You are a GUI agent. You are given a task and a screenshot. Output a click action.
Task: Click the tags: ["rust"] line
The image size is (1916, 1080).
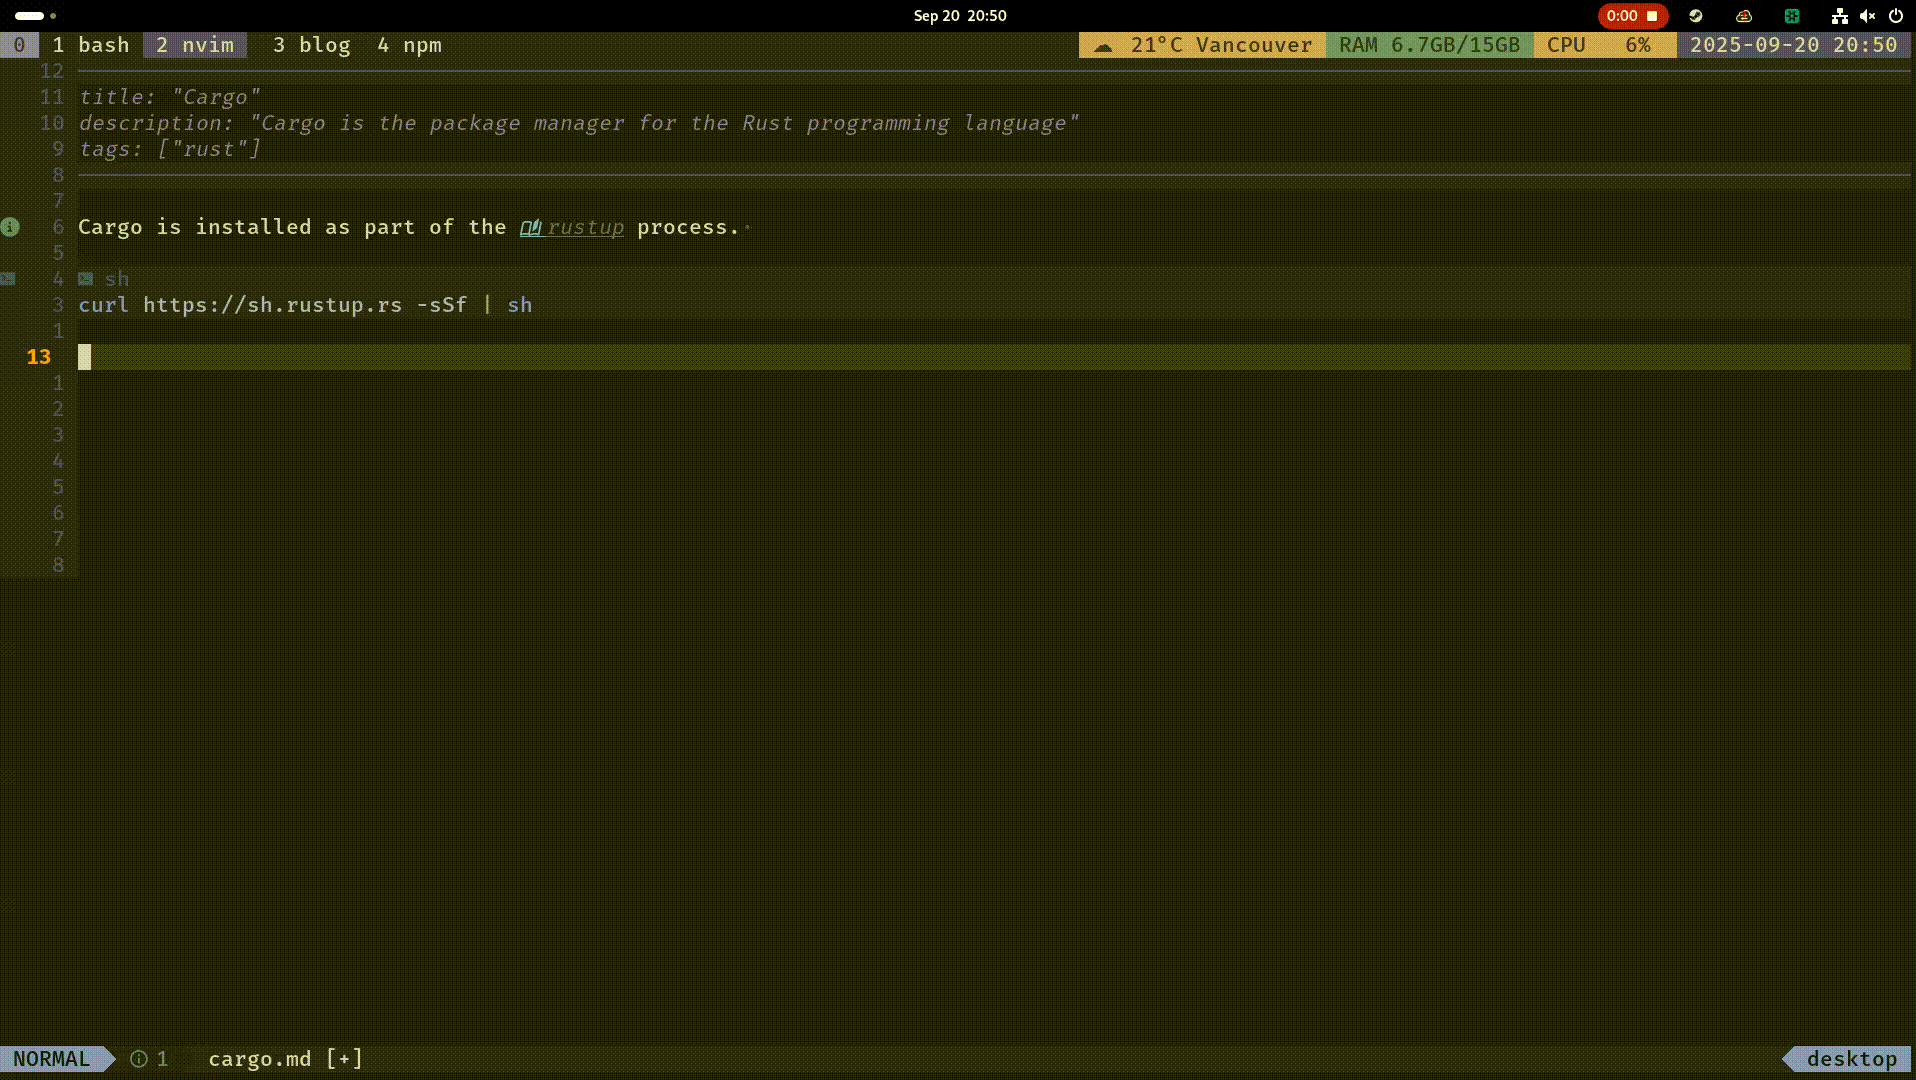[x=170, y=149]
